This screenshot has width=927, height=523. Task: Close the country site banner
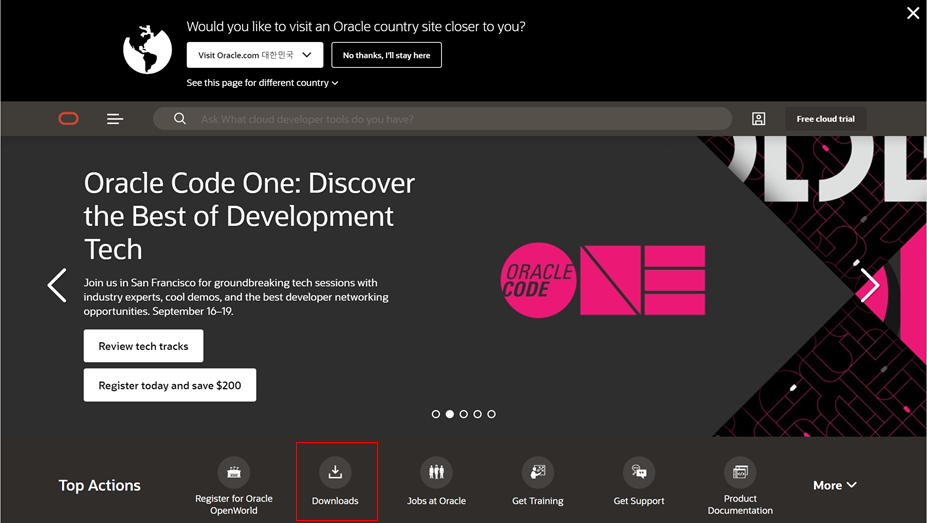click(913, 13)
